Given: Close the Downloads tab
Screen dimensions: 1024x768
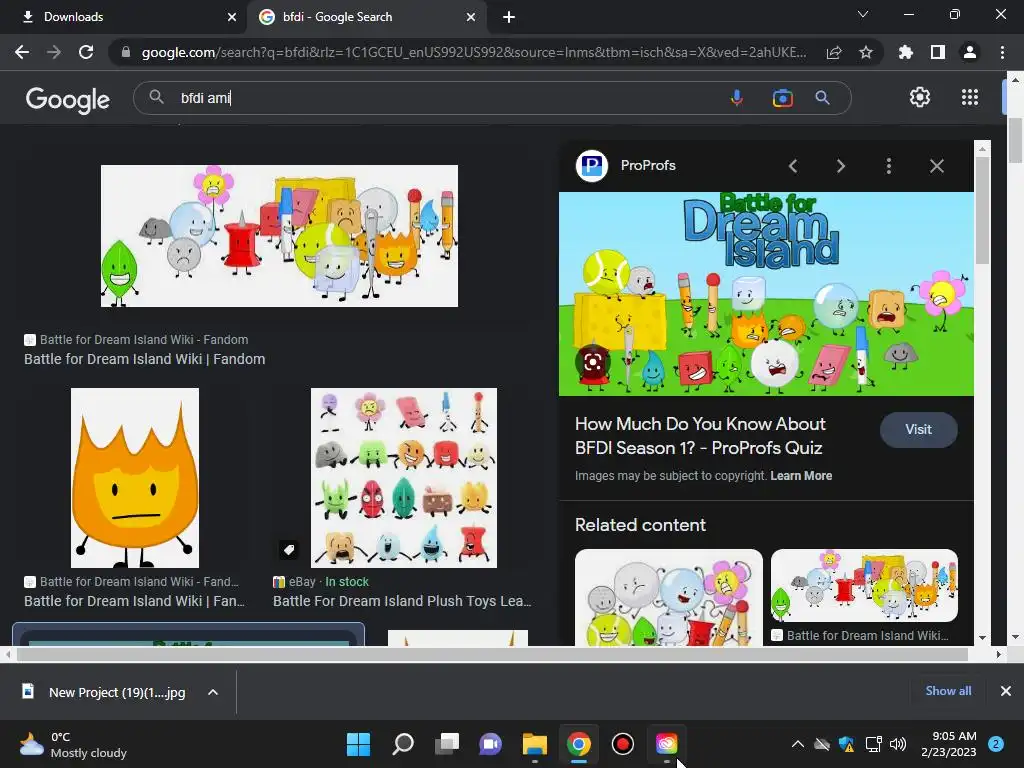Looking at the screenshot, I should coord(232,17).
